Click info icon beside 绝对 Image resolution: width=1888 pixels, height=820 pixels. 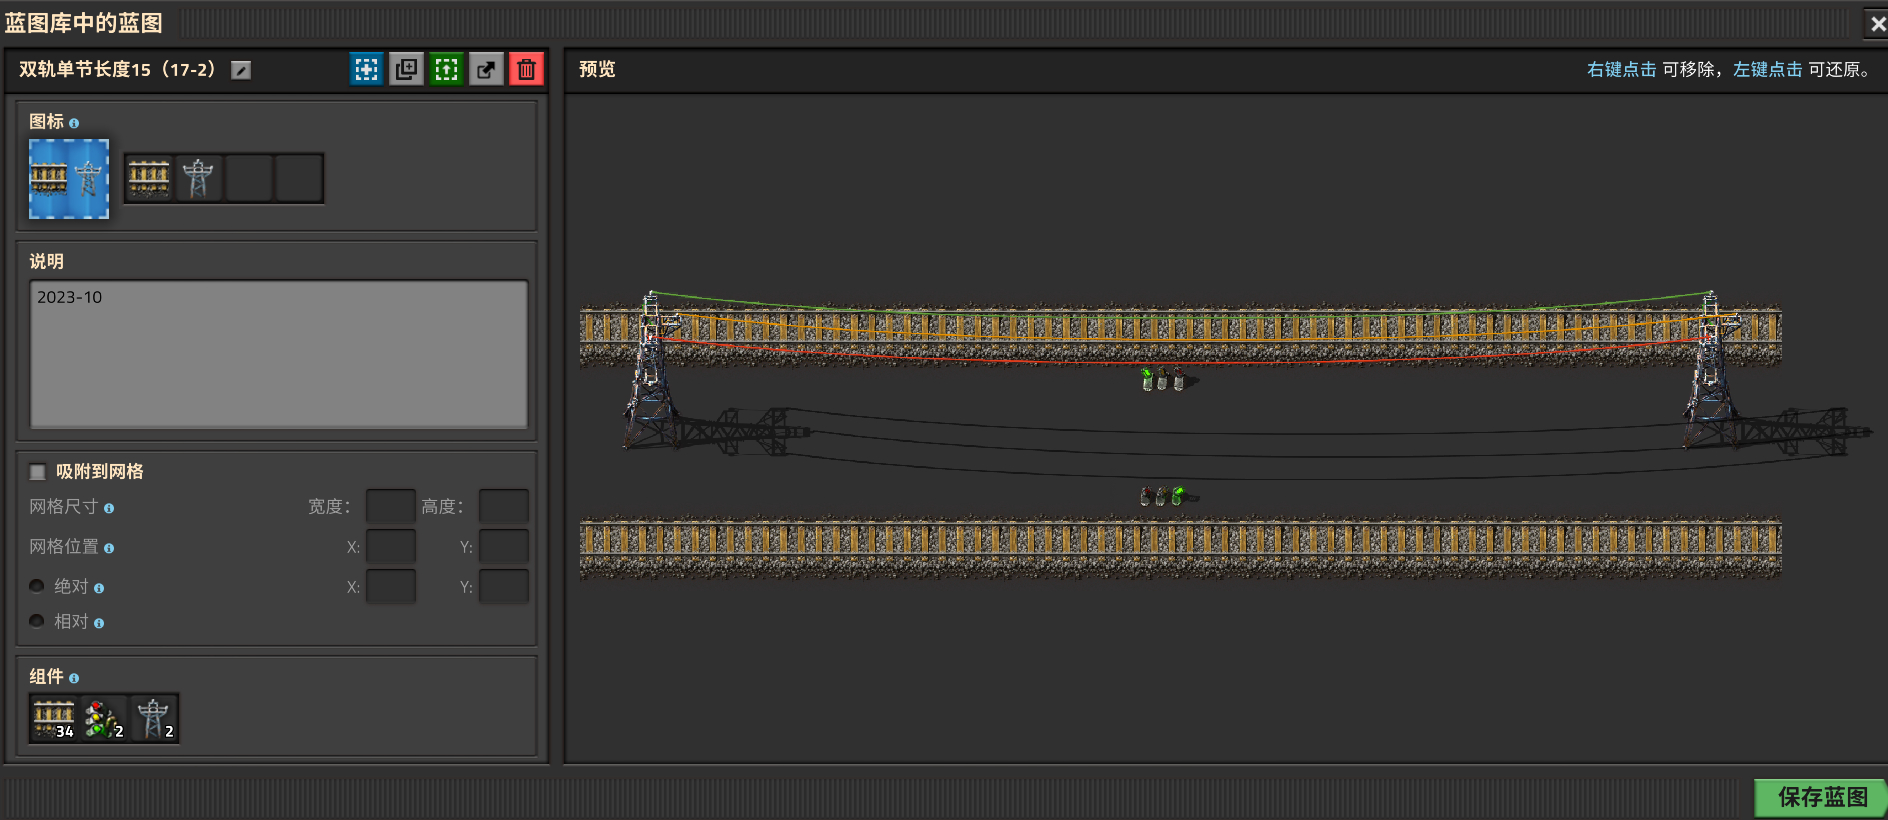pos(99,588)
